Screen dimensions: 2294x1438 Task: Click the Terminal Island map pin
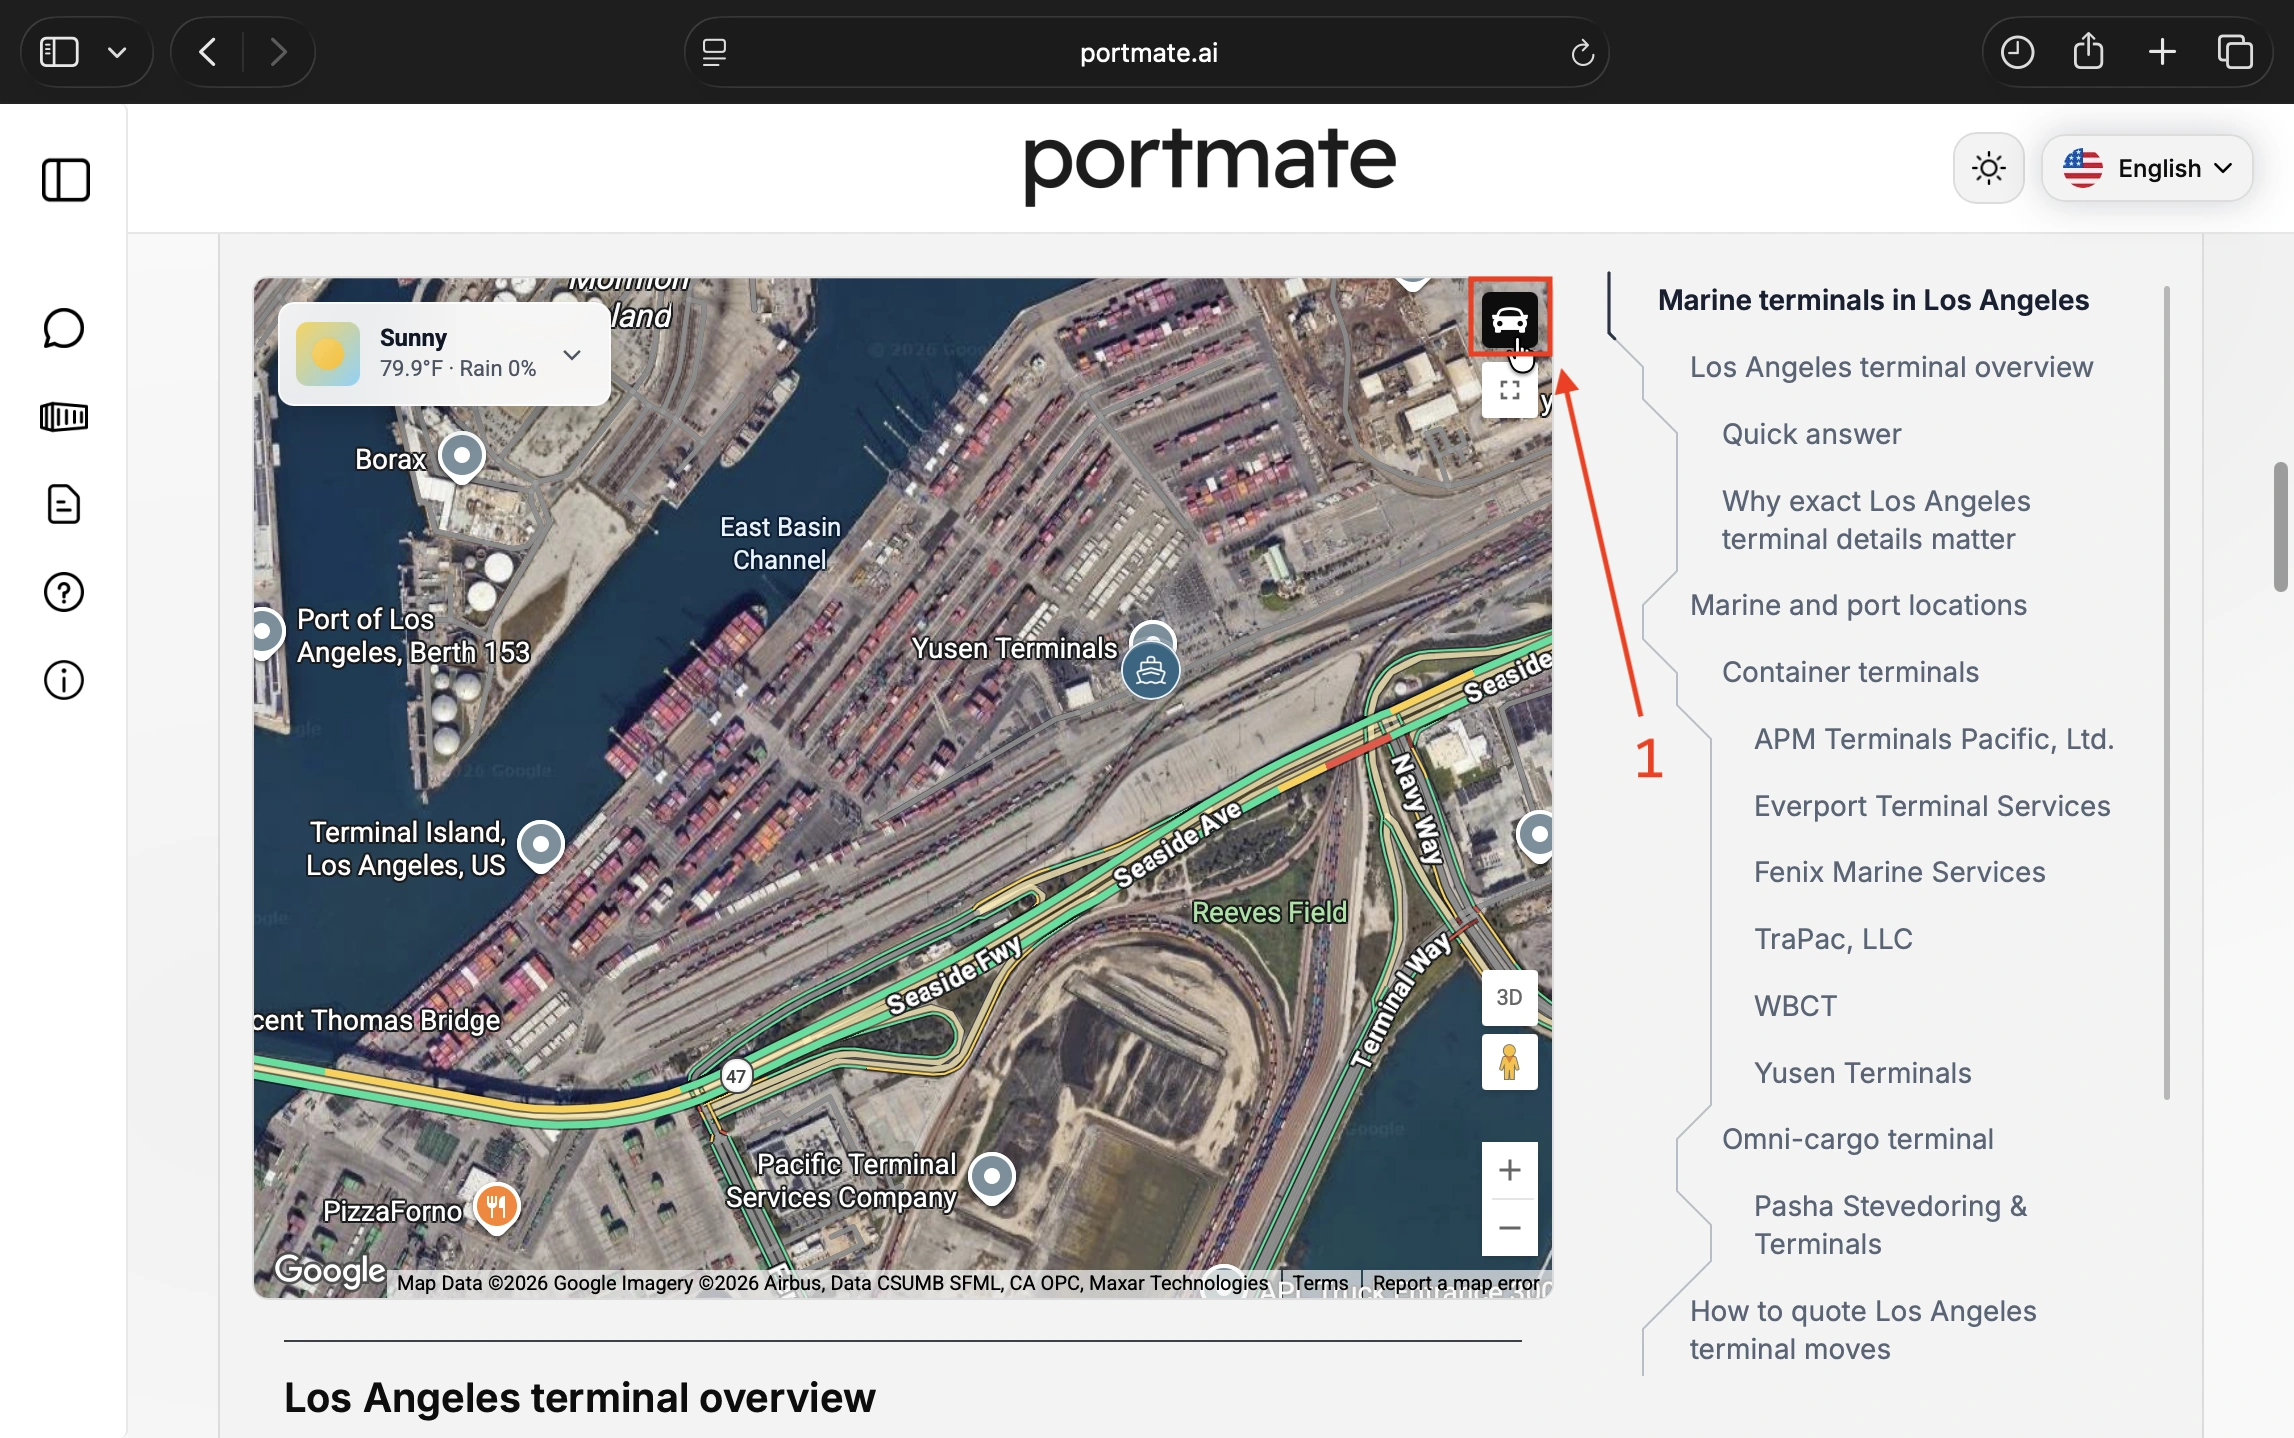click(541, 846)
